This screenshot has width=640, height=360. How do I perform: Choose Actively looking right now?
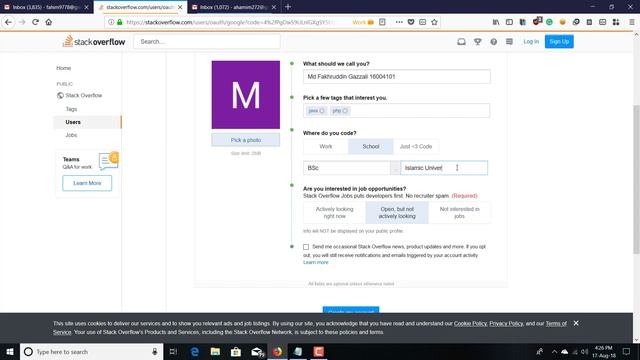pos(334,213)
